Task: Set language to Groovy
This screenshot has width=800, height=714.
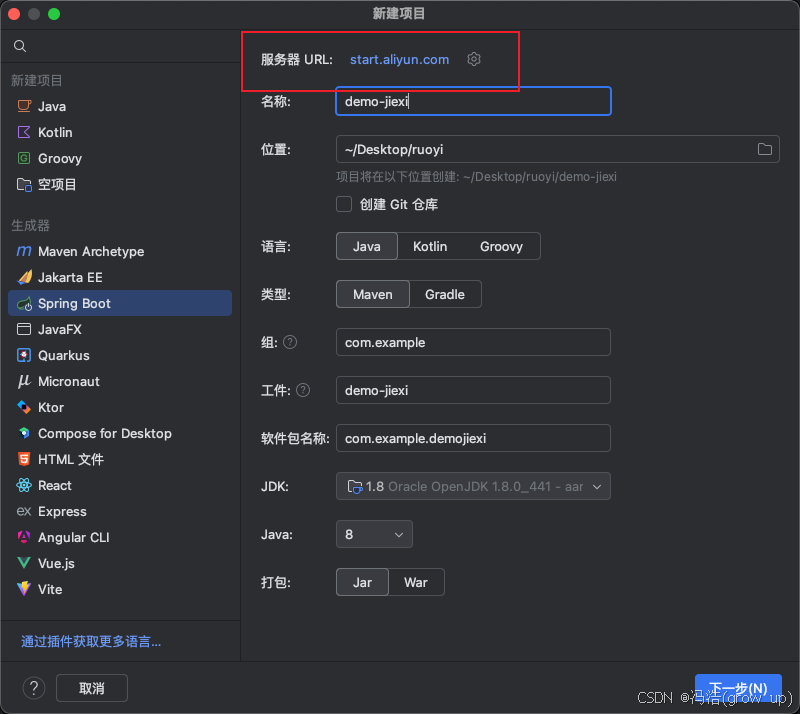Action: [x=502, y=247]
